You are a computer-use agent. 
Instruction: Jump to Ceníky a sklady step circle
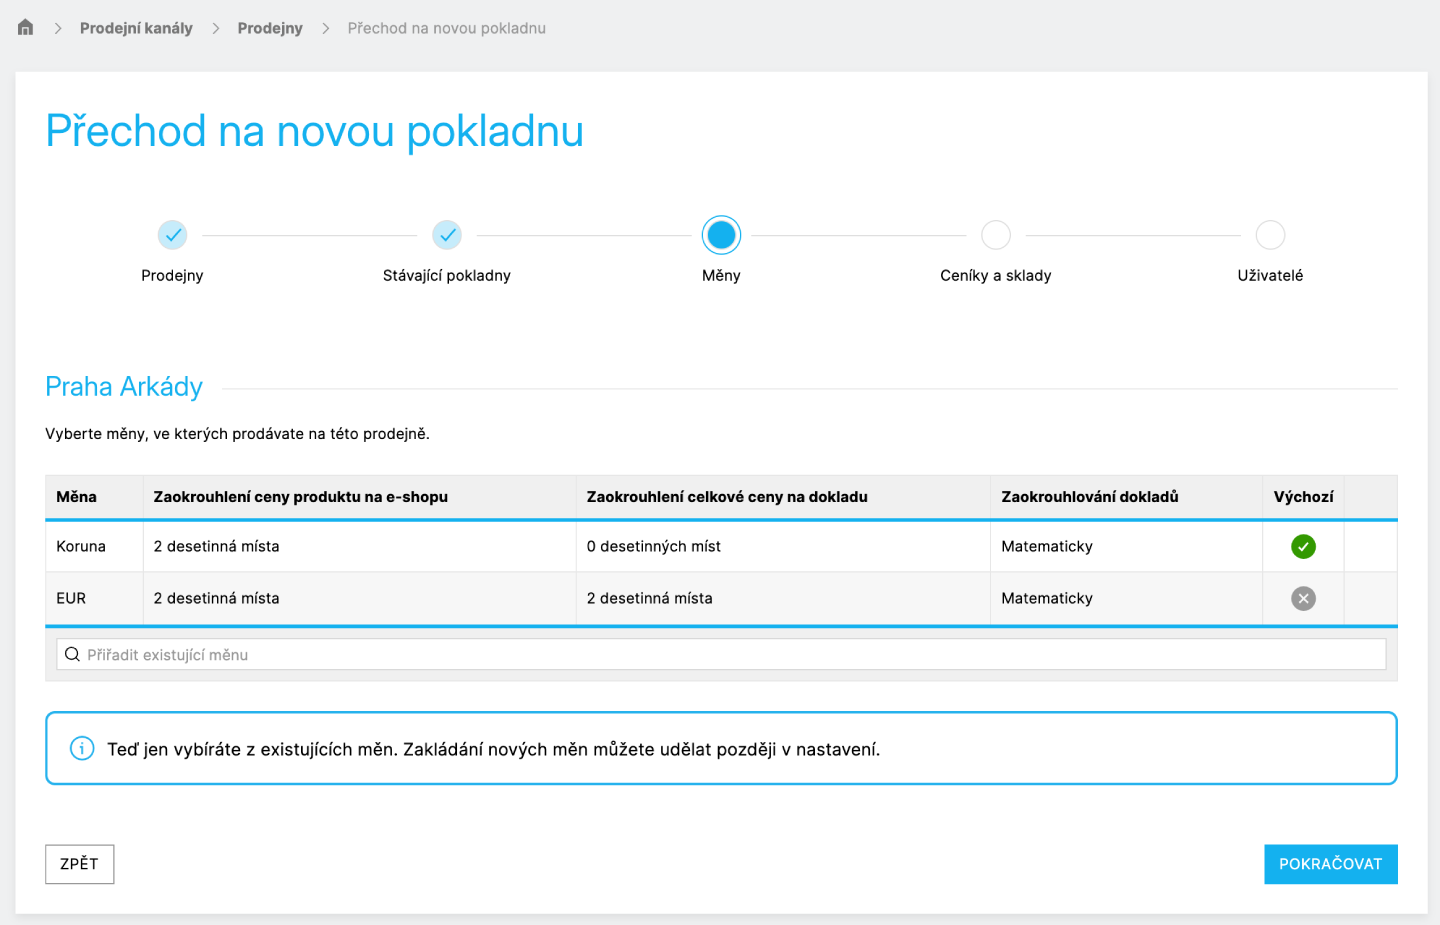pyautogui.click(x=996, y=235)
